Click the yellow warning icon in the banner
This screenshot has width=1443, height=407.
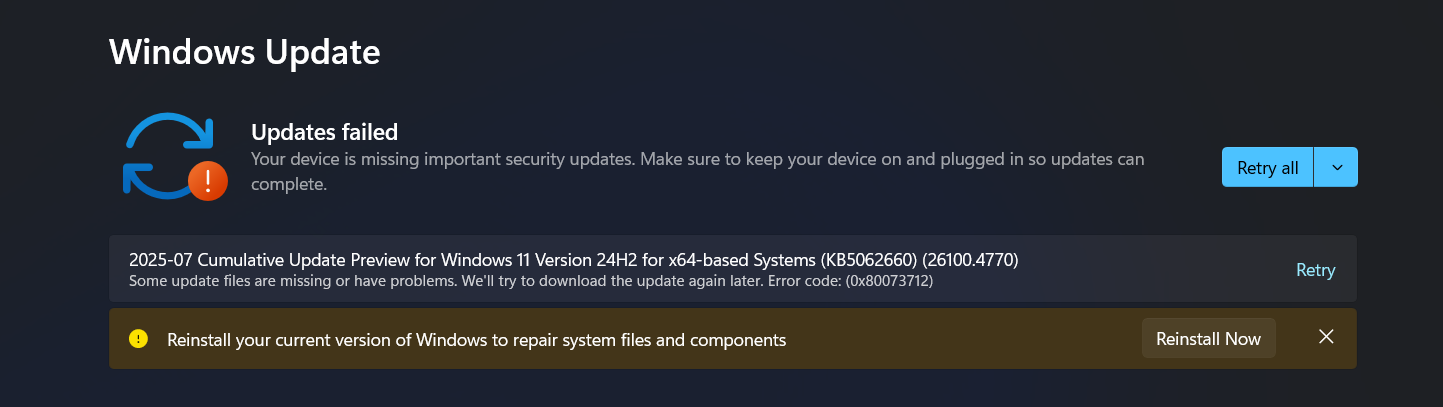tap(138, 339)
